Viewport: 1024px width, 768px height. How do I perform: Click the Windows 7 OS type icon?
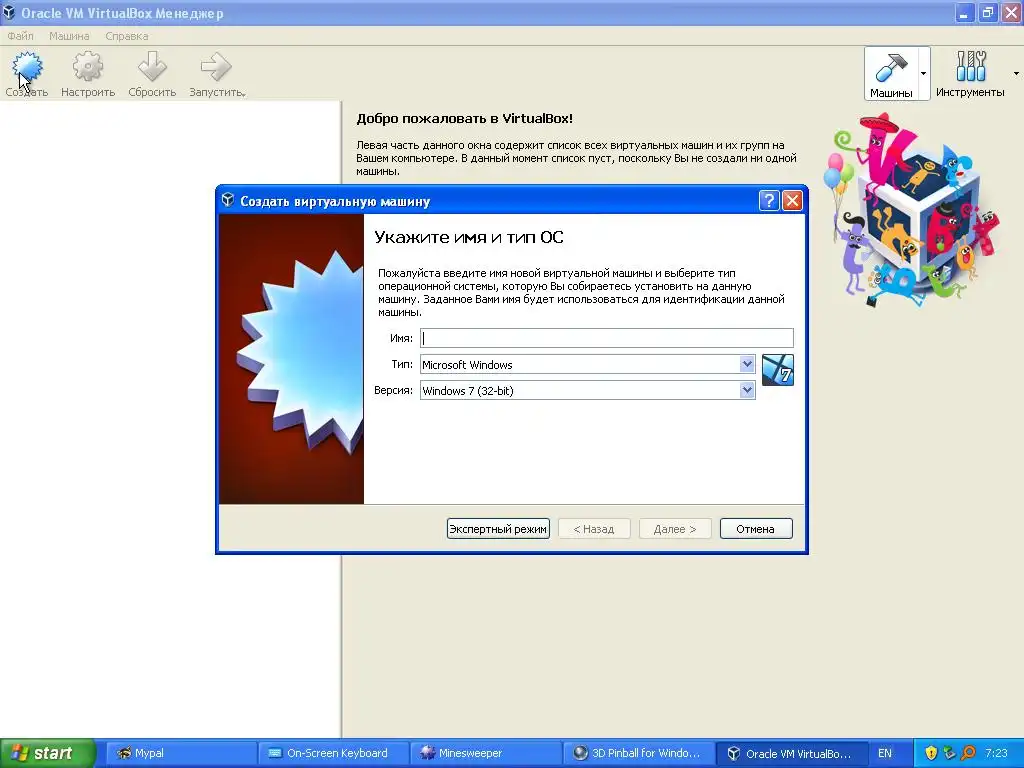[778, 370]
